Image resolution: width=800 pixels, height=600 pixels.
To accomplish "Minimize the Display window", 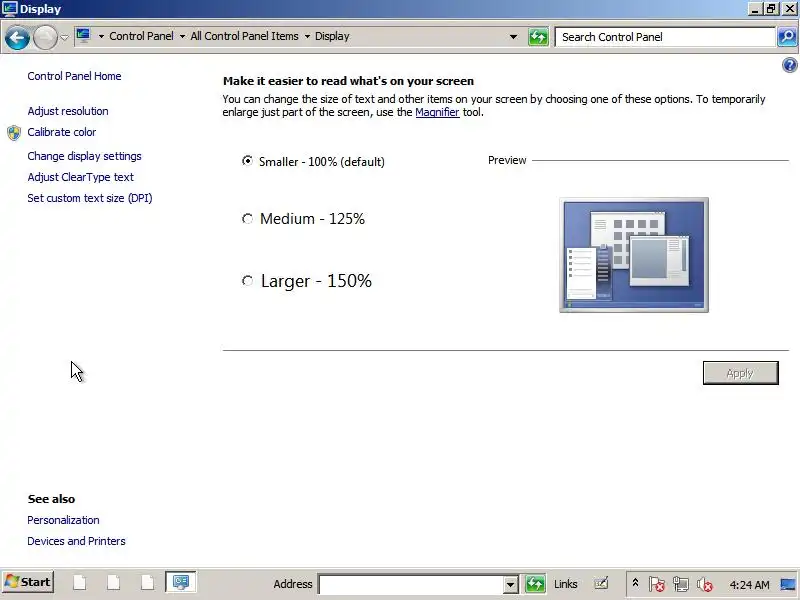I will pos(755,9).
